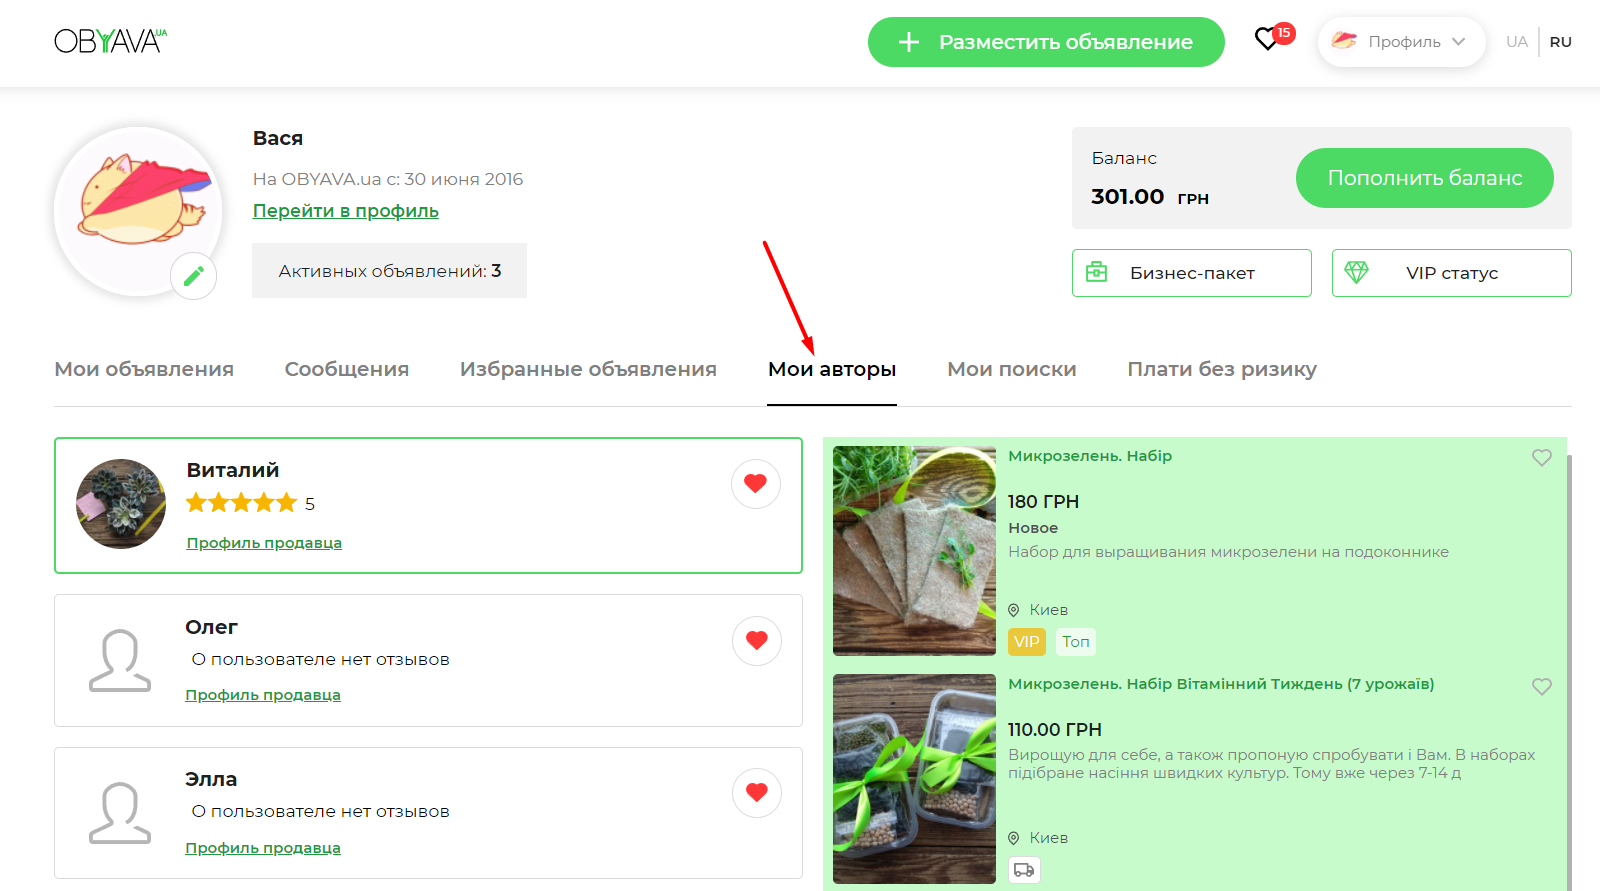
Task: Unfavorite author Виталий with heart button
Action: click(x=755, y=484)
